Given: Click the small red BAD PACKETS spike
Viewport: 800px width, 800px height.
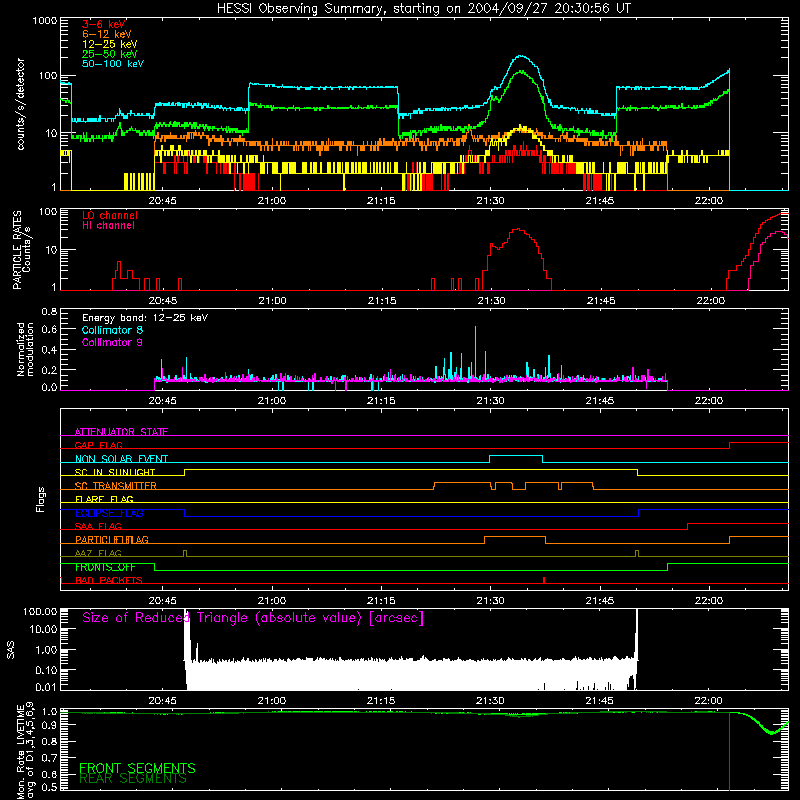Looking at the screenshot, I should (x=544, y=580).
